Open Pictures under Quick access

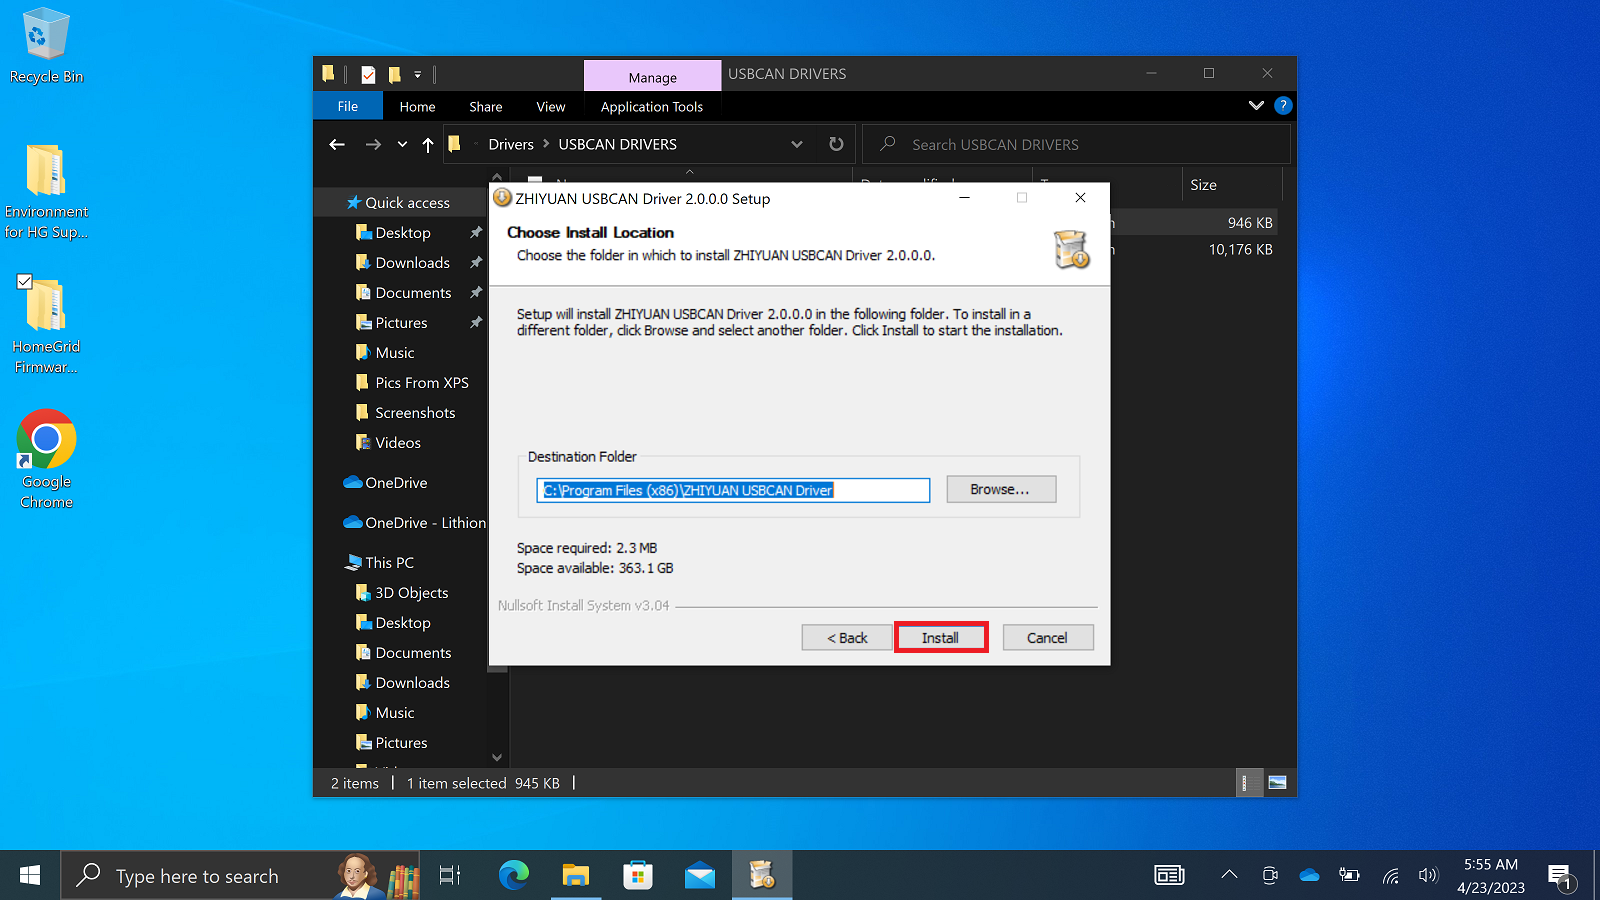click(401, 322)
